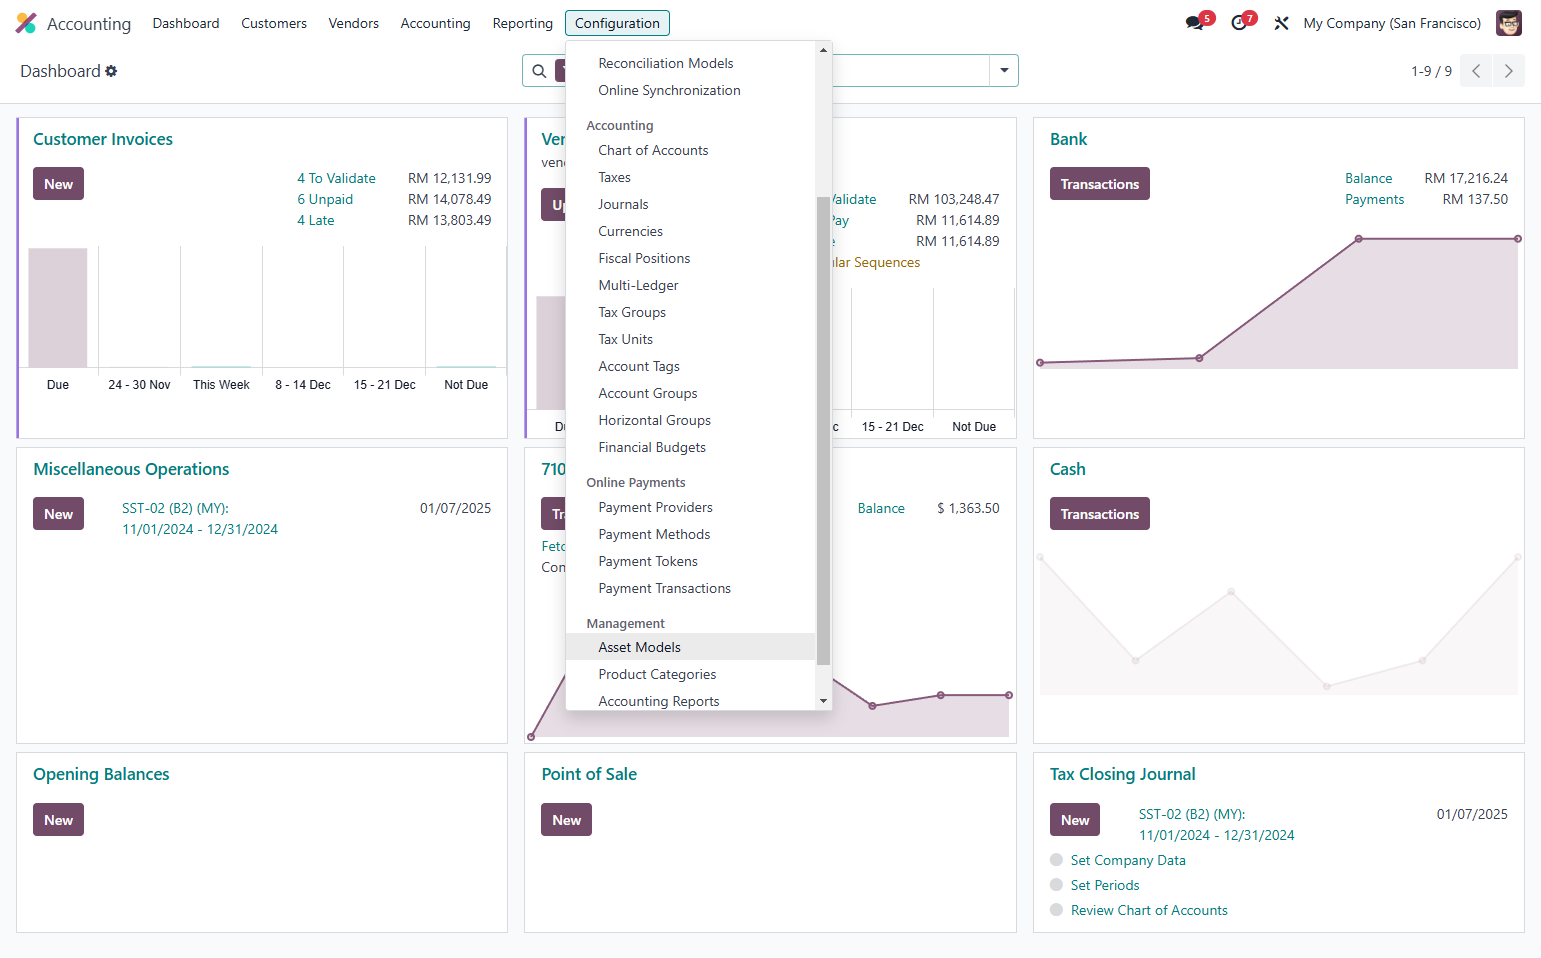Go to the previous page arrow
Image resolution: width=1541 pixels, height=958 pixels.
(x=1476, y=71)
